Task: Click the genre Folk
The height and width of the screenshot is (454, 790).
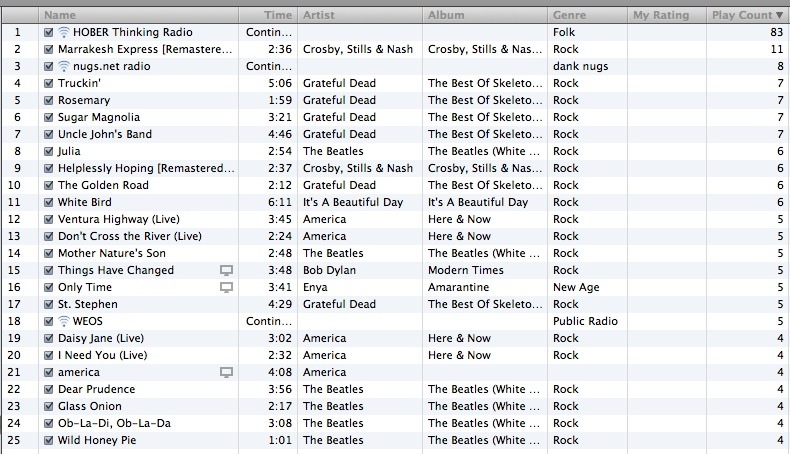Action: click(564, 32)
